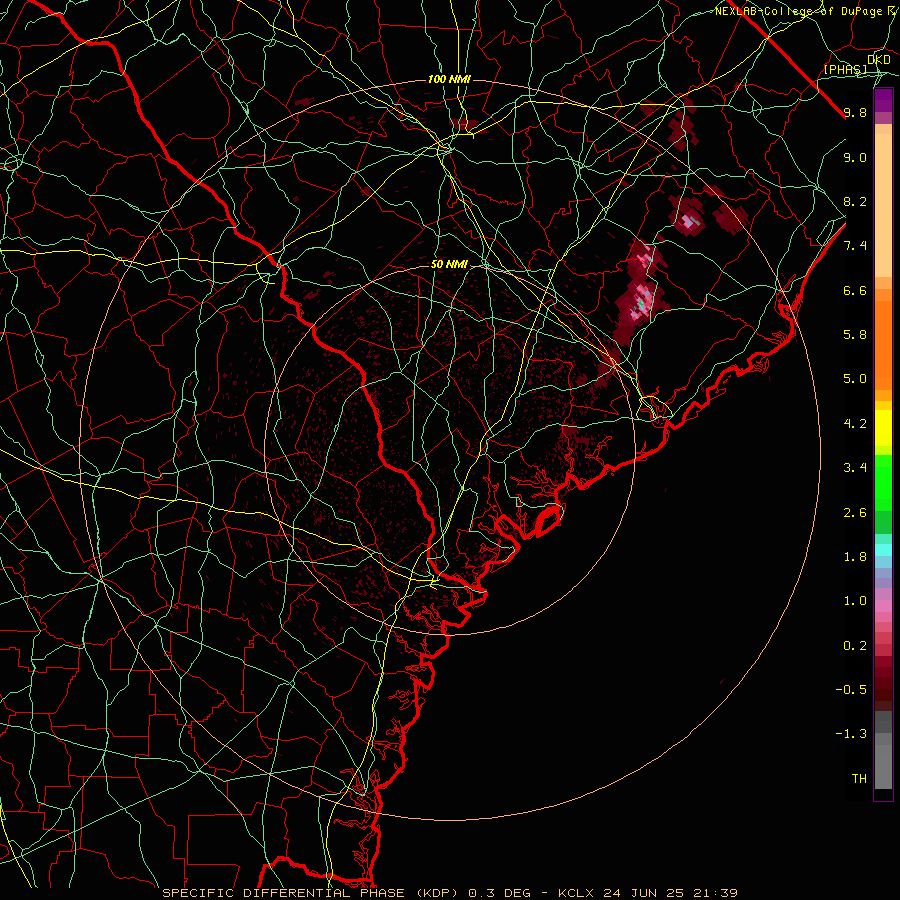Viewport: 900px width, 900px height.
Task: Click the 1.0 scale value
Action: coord(855,601)
